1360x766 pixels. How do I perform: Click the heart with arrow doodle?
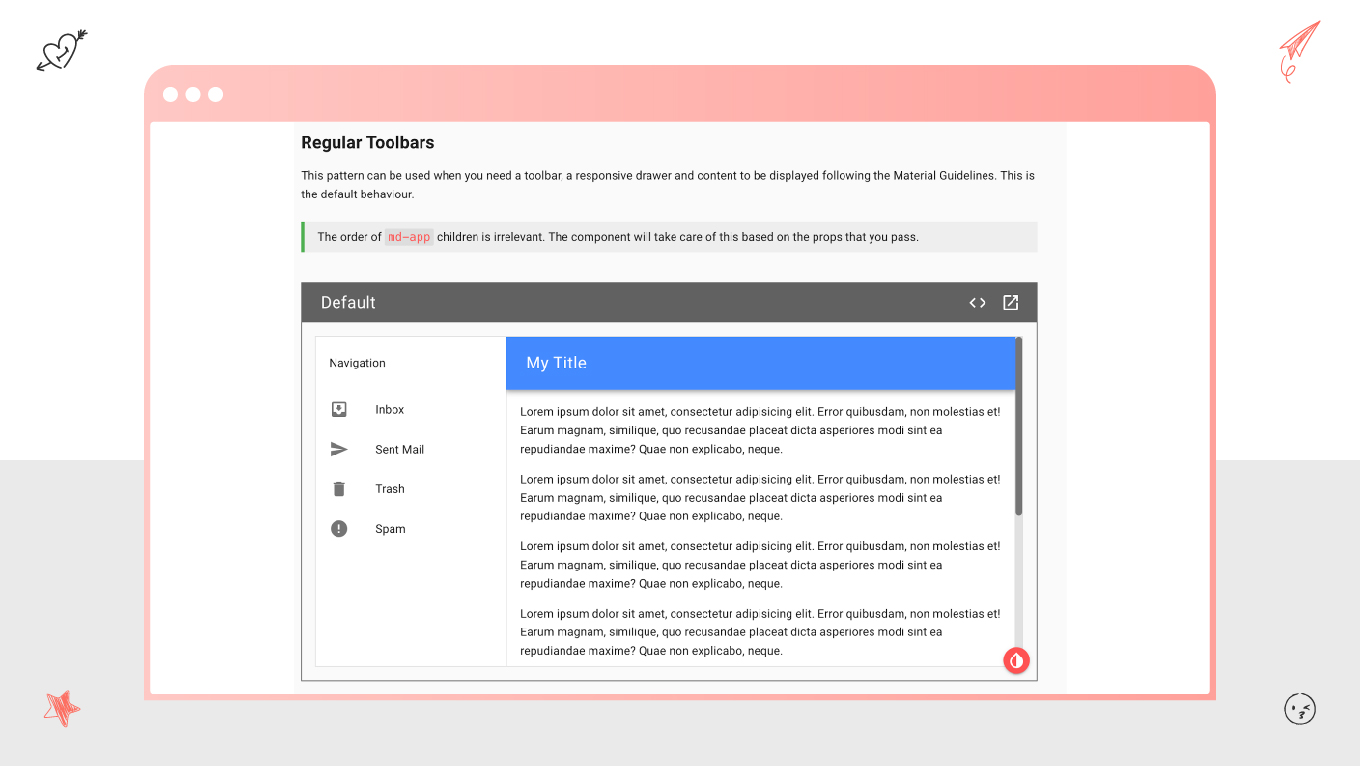click(x=62, y=50)
